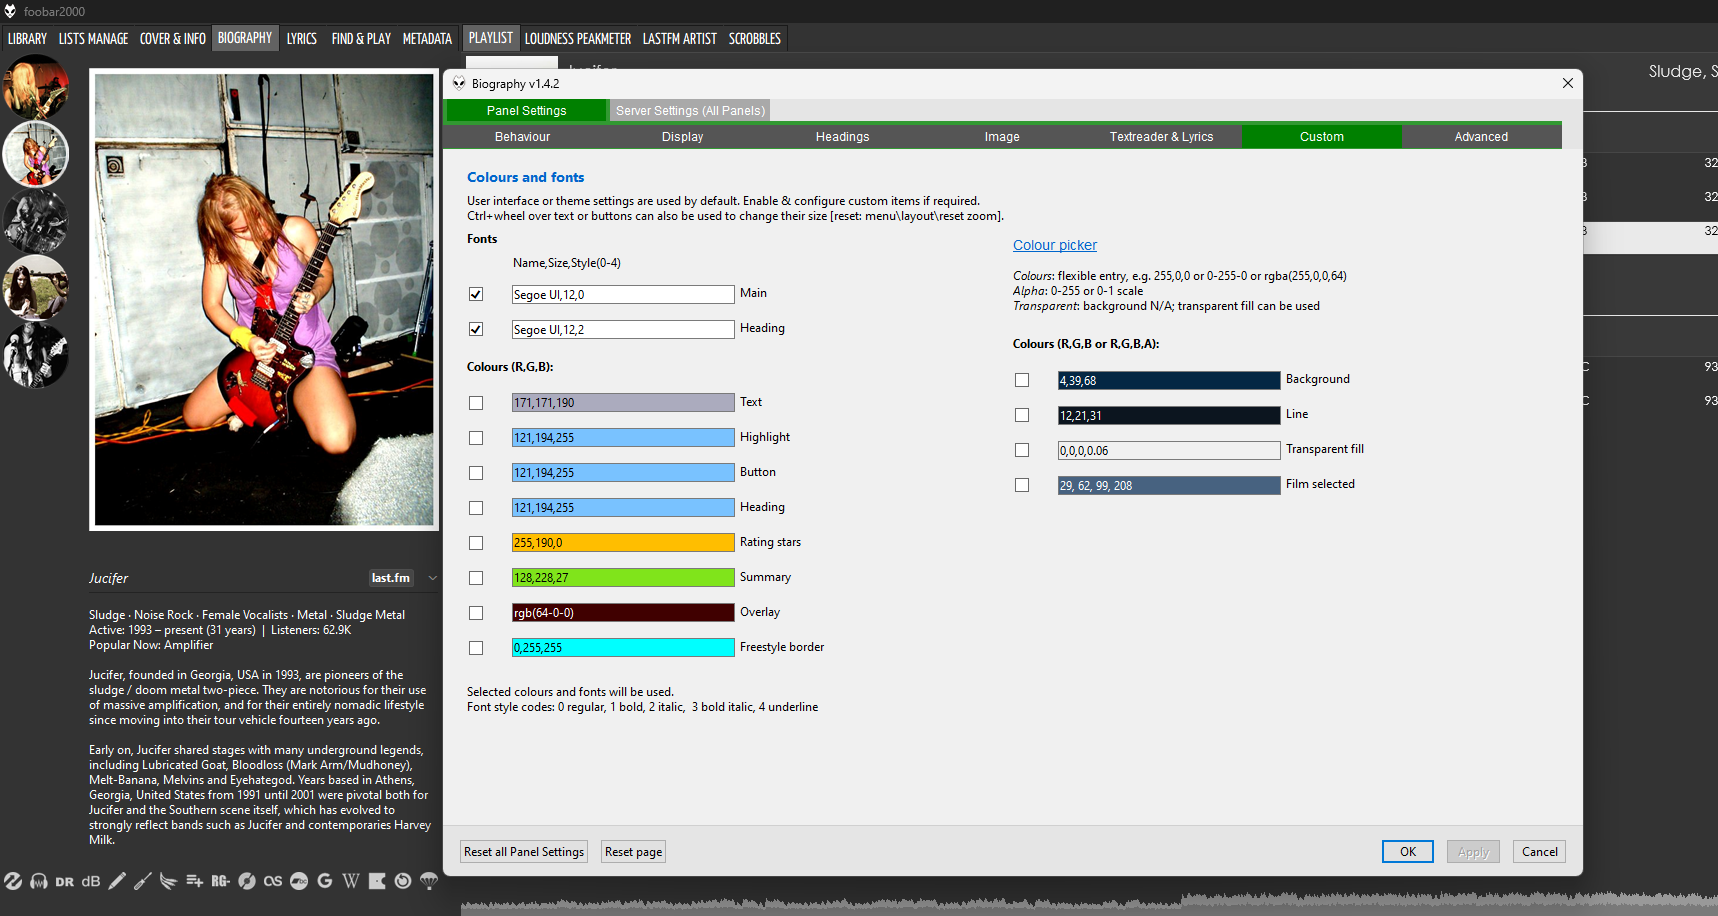Enable the custom Background colour checkbox
1718x916 pixels.
pyautogui.click(x=1022, y=380)
